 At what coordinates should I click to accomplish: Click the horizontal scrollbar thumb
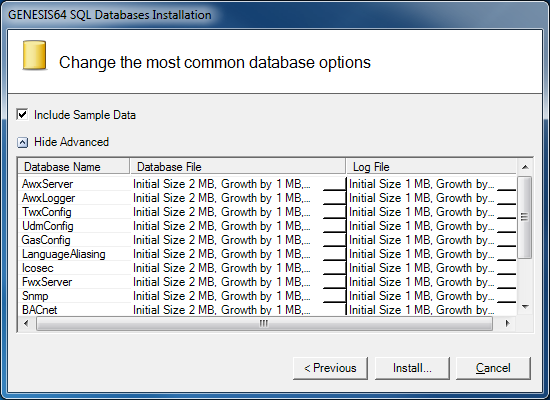pos(264,323)
